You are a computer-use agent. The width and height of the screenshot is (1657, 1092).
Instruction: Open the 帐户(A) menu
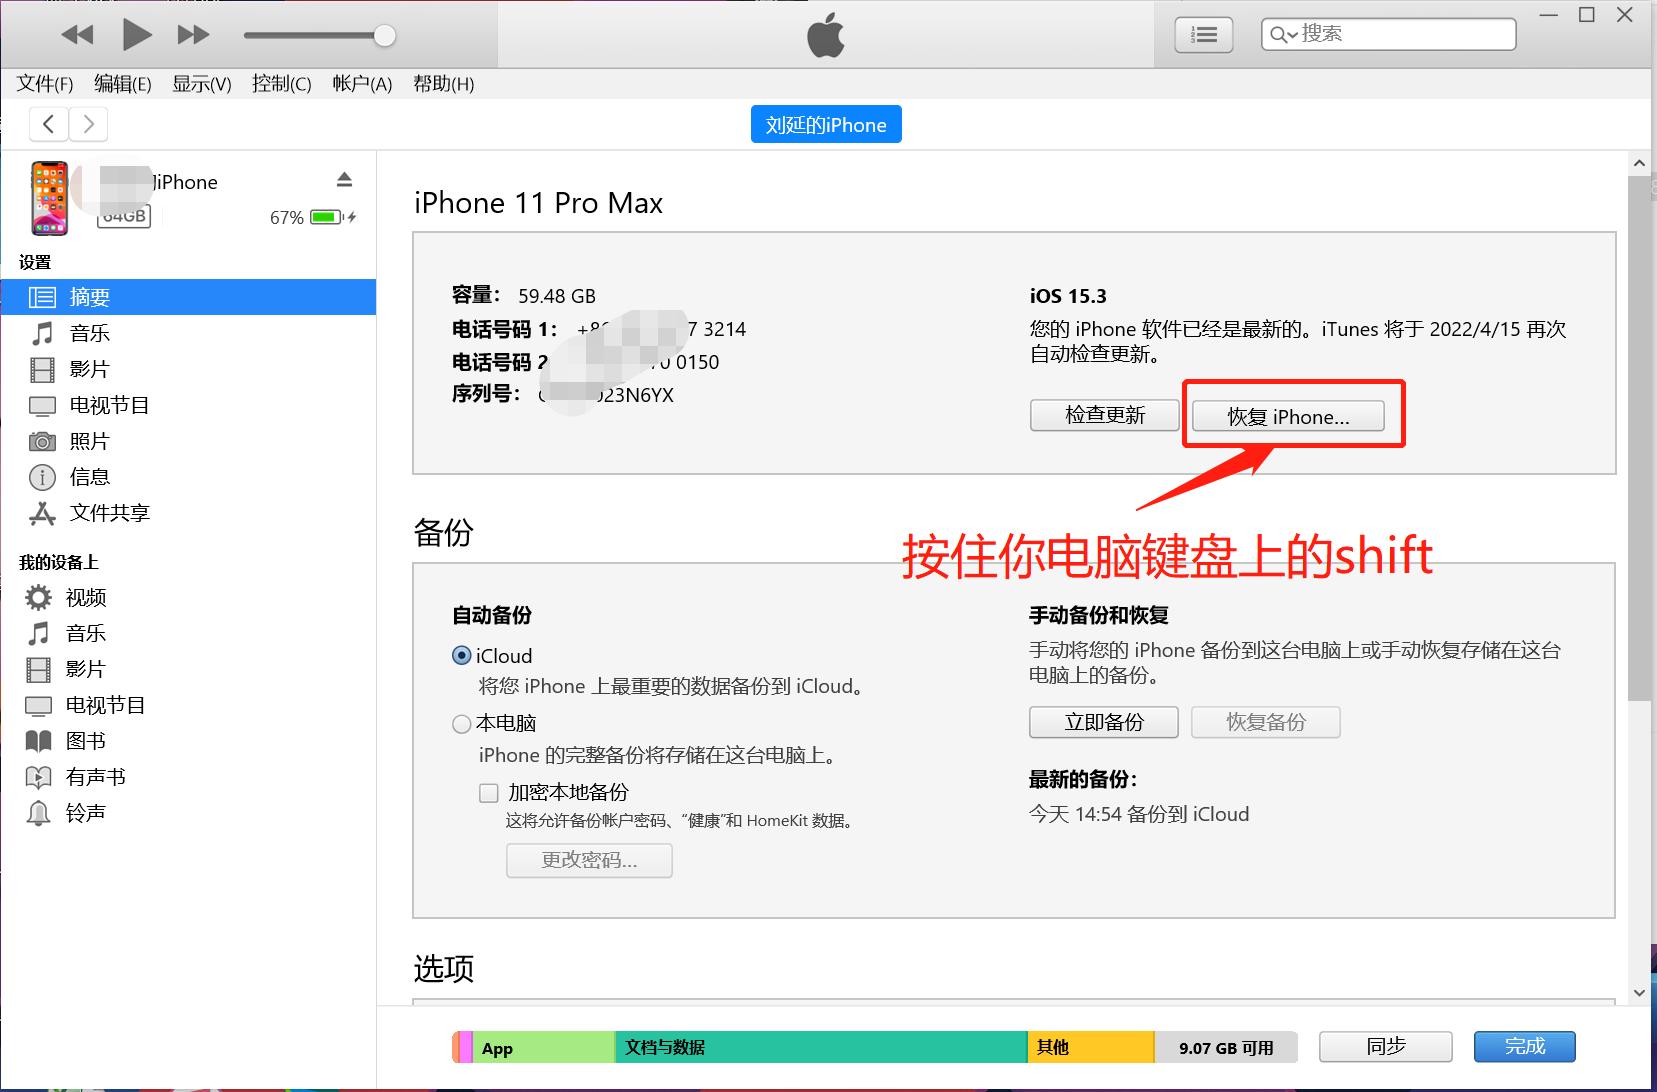pyautogui.click(x=362, y=84)
